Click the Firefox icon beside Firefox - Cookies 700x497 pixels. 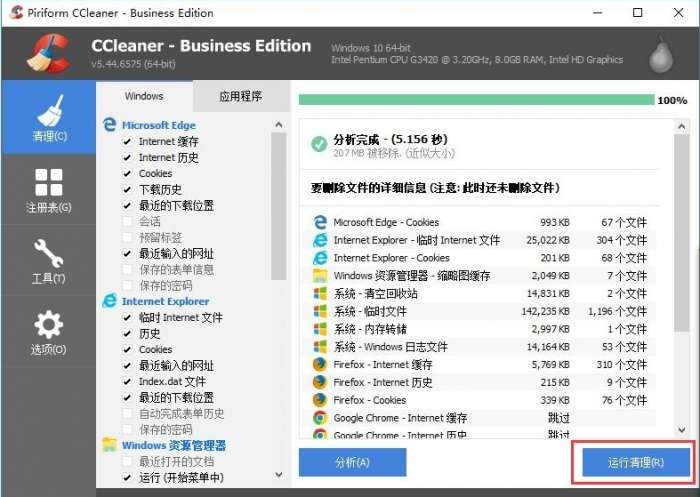point(320,400)
